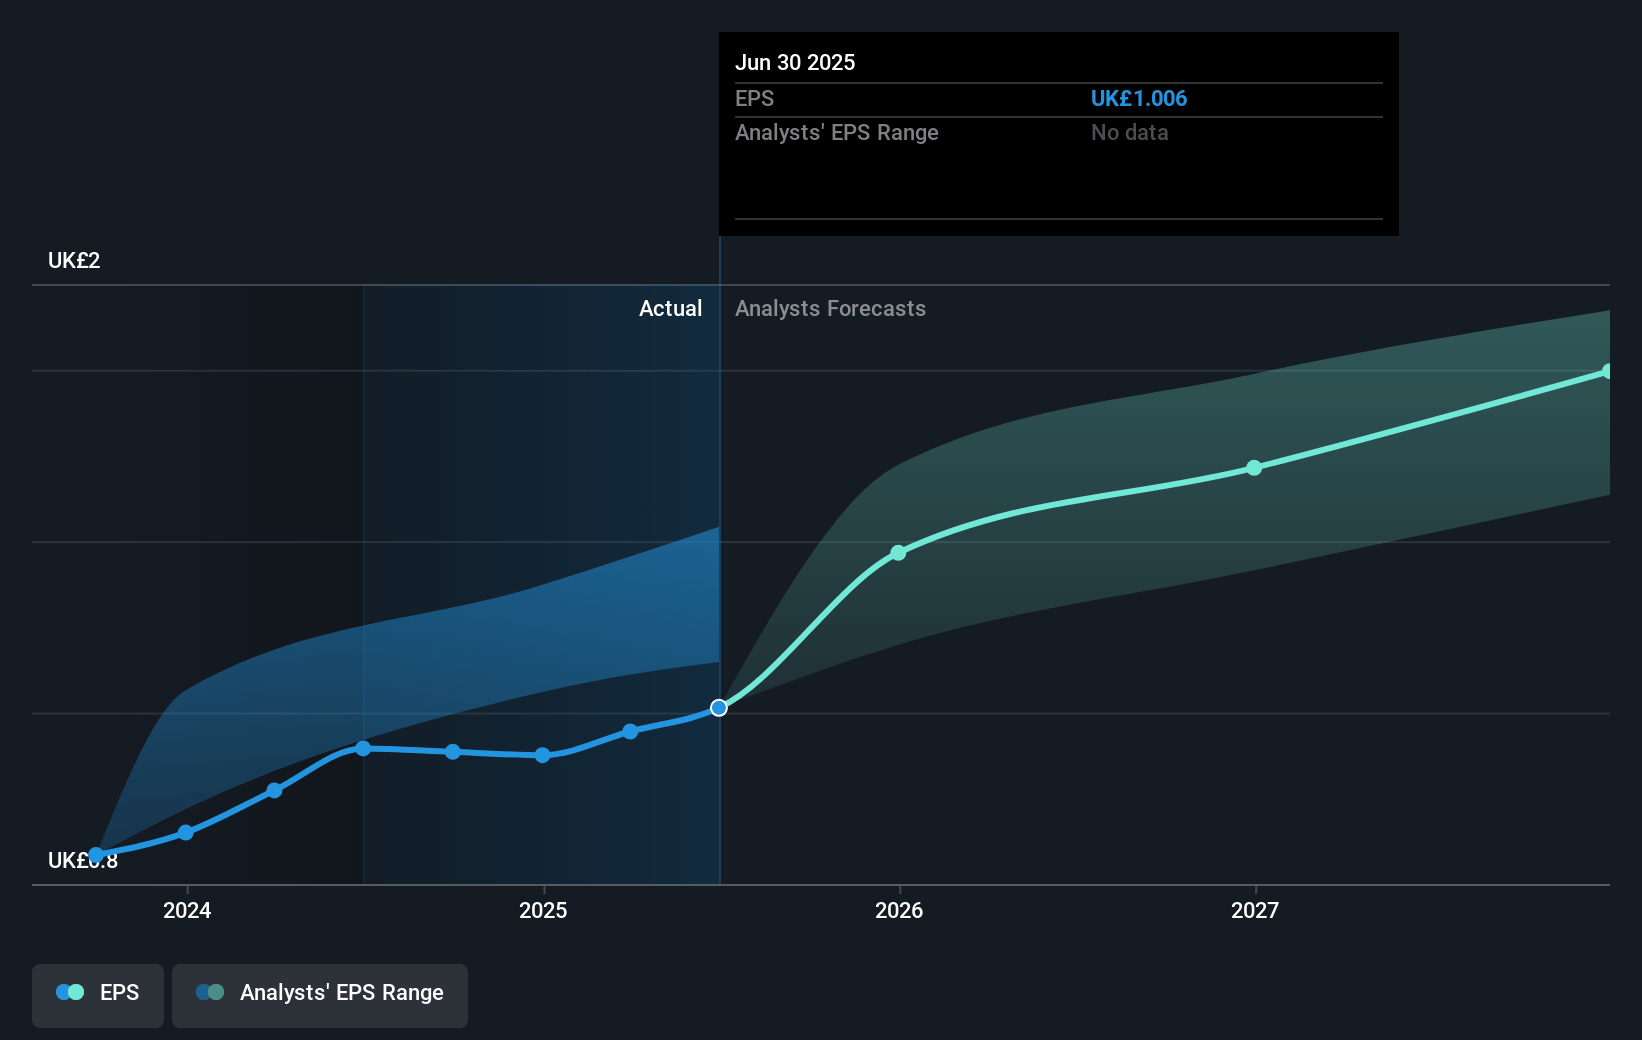Click the 'Analysts Forecasts' section label

(x=830, y=309)
